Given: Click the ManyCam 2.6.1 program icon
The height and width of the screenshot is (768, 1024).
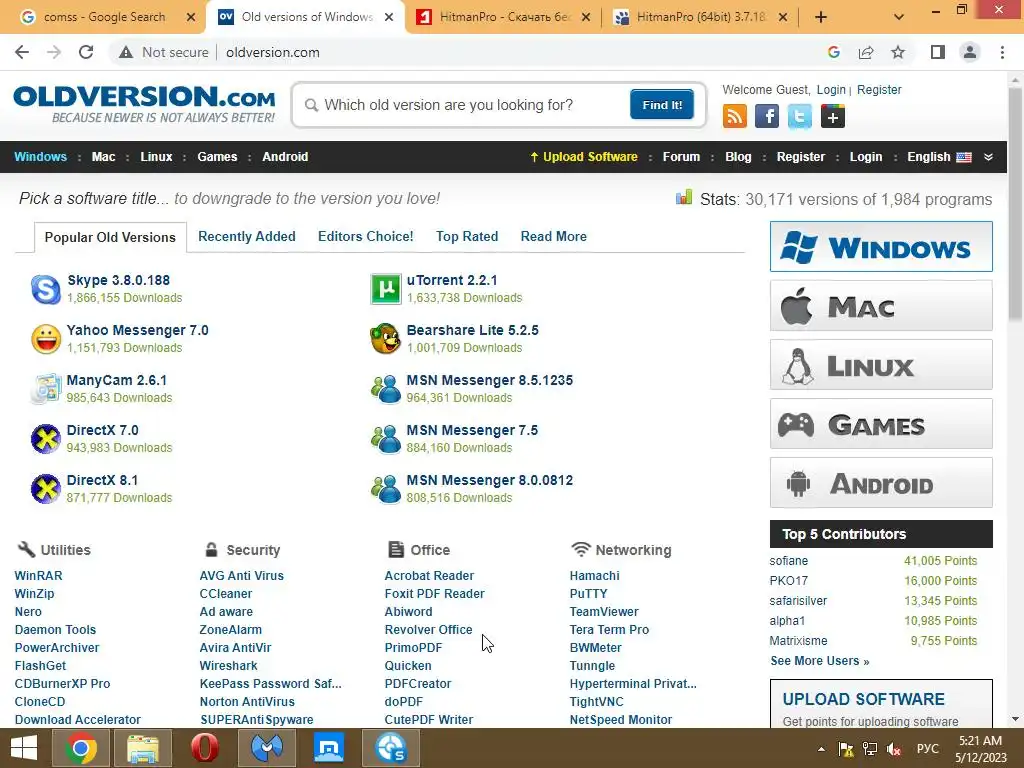Looking at the screenshot, I should pyautogui.click(x=46, y=389).
